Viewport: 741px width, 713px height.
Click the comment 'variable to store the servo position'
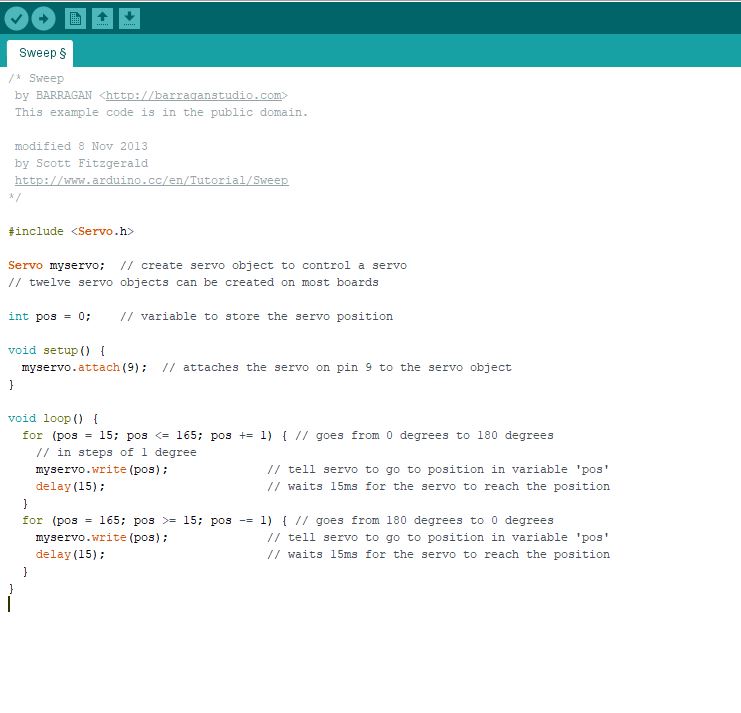(257, 317)
